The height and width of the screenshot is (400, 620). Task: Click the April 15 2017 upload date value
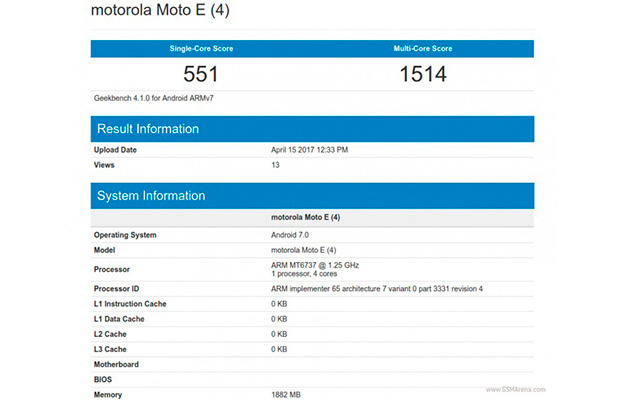(309, 150)
